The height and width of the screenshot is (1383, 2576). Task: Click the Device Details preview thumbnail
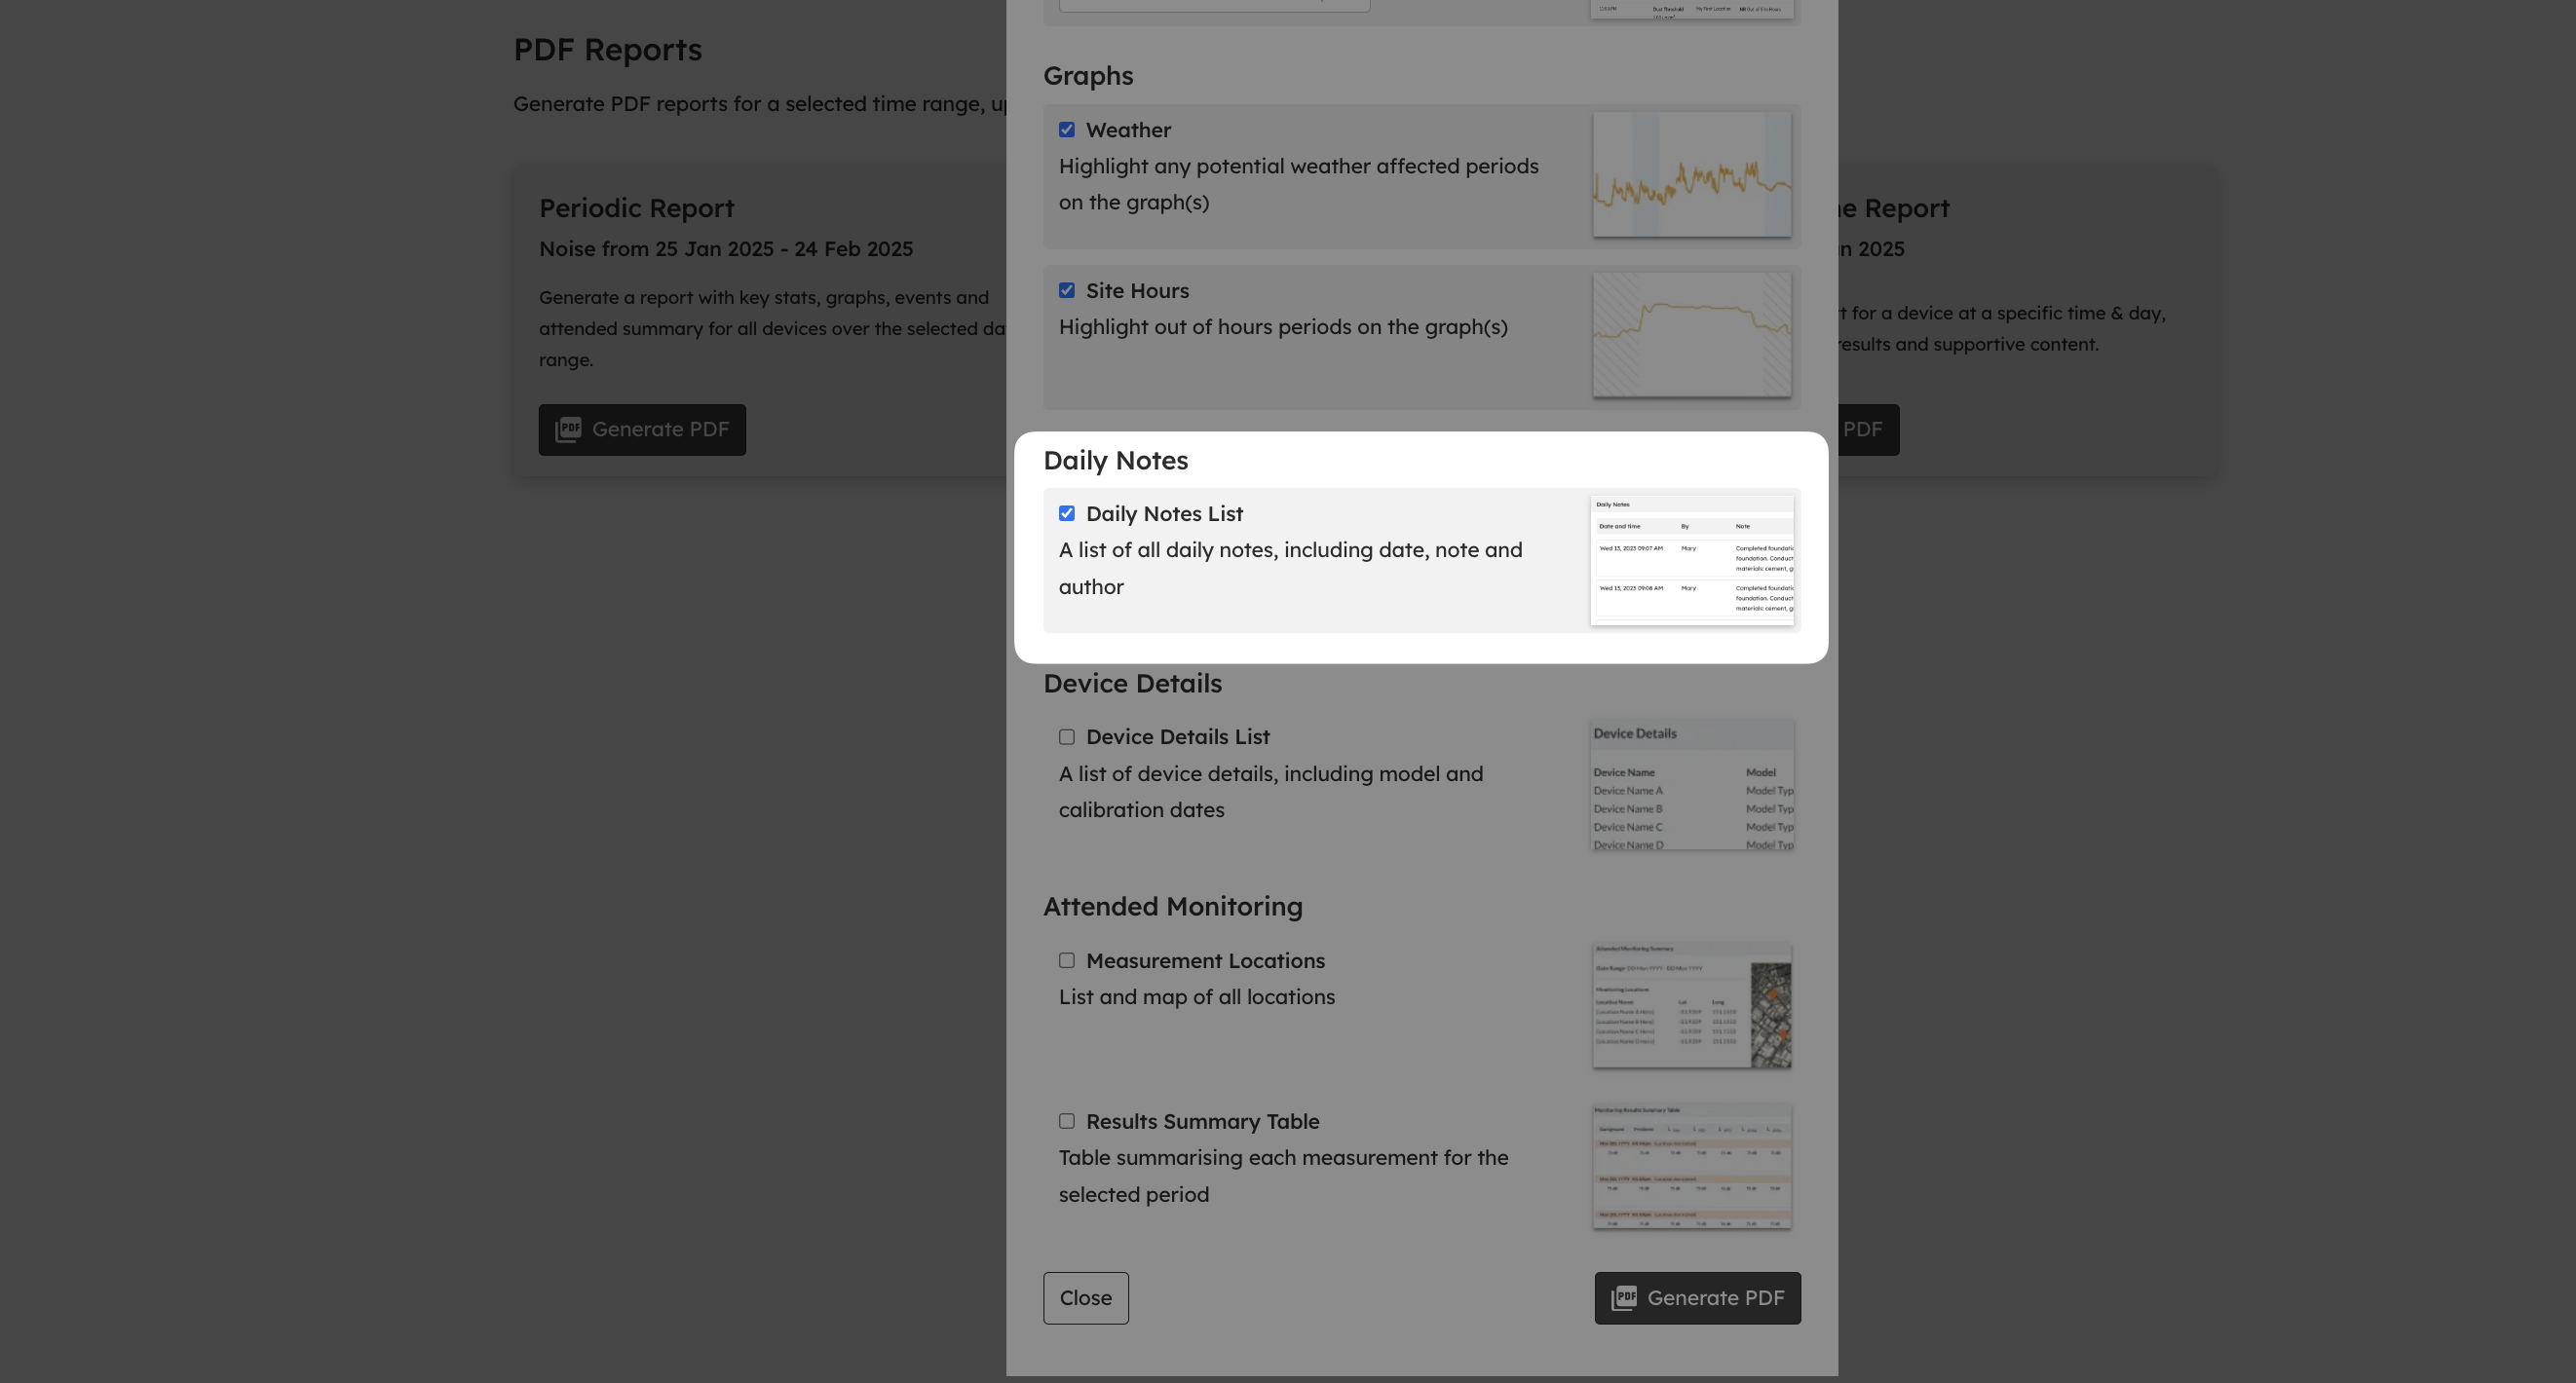(x=1691, y=785)
